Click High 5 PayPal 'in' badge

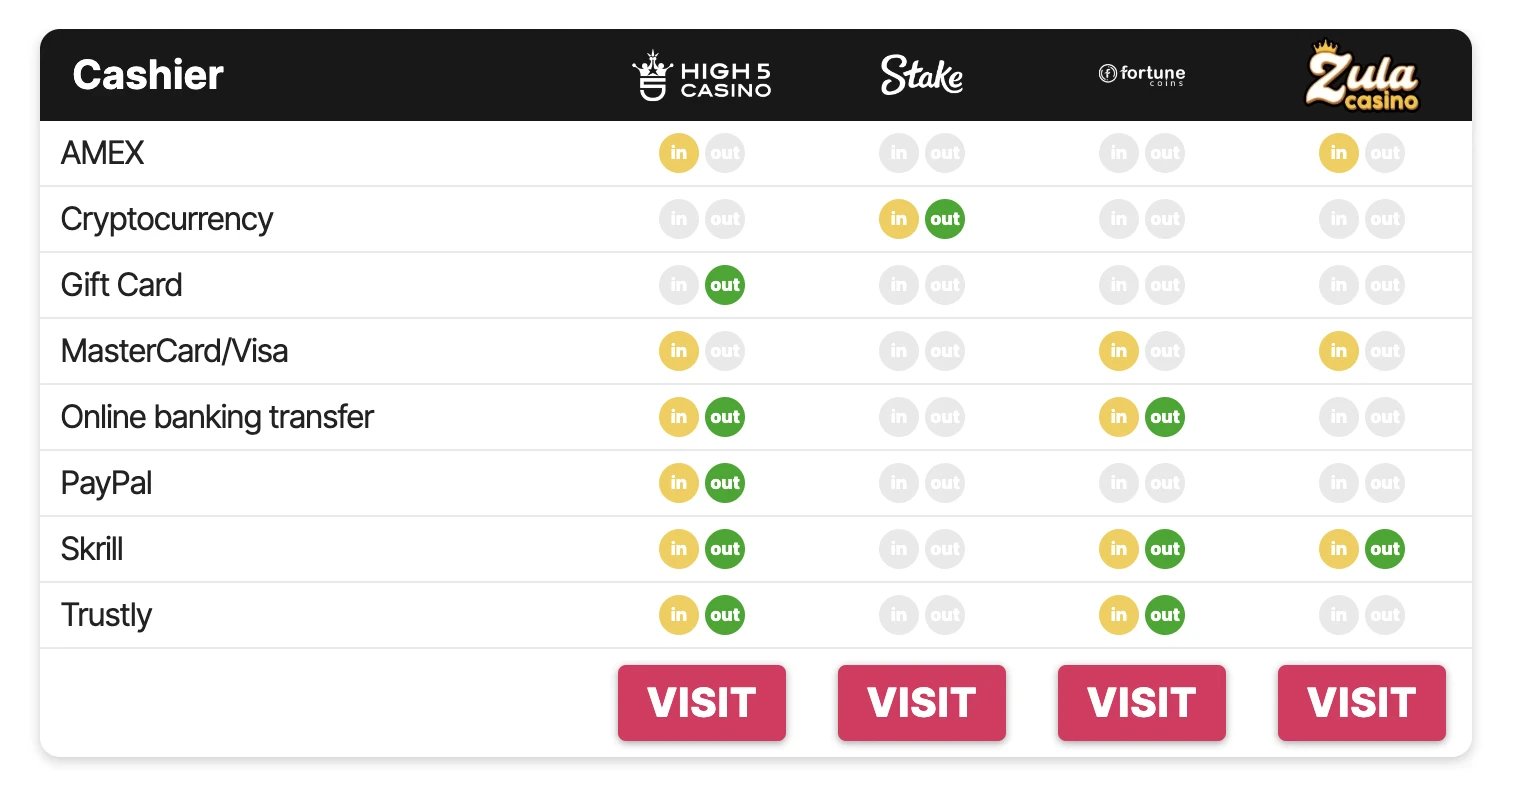point(679,483)
